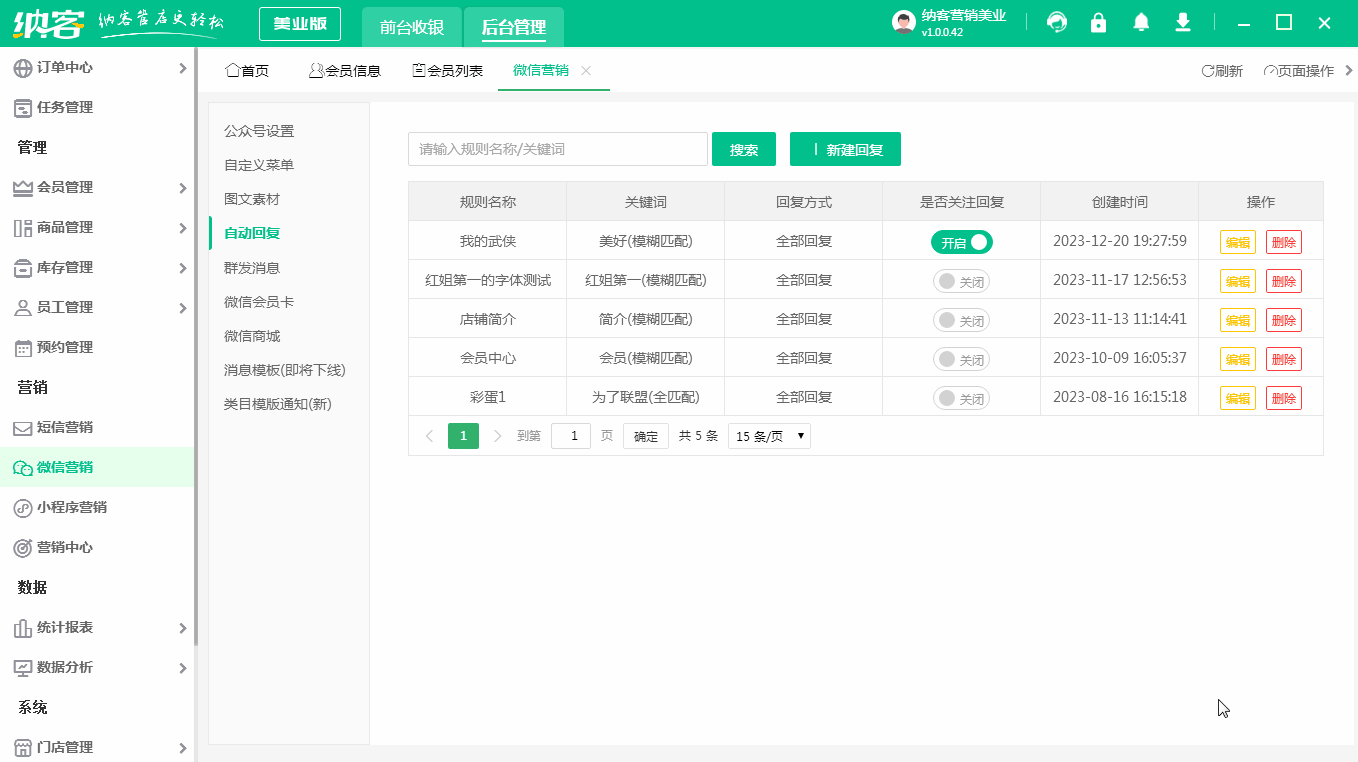Enable follow reply toggle for 彩蛋1
This screenshot has width=1358, height=762.
pos(961,398)
